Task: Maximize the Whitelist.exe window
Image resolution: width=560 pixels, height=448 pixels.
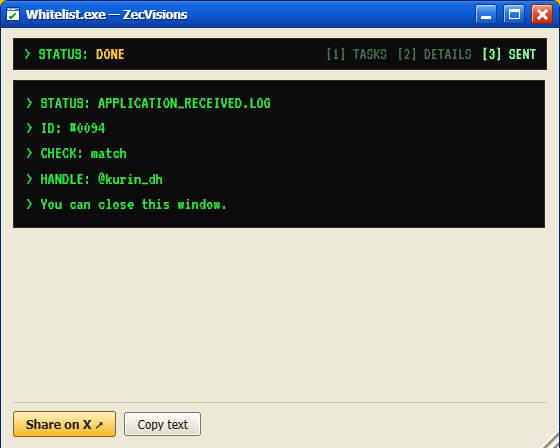Action: click(514, 14)
